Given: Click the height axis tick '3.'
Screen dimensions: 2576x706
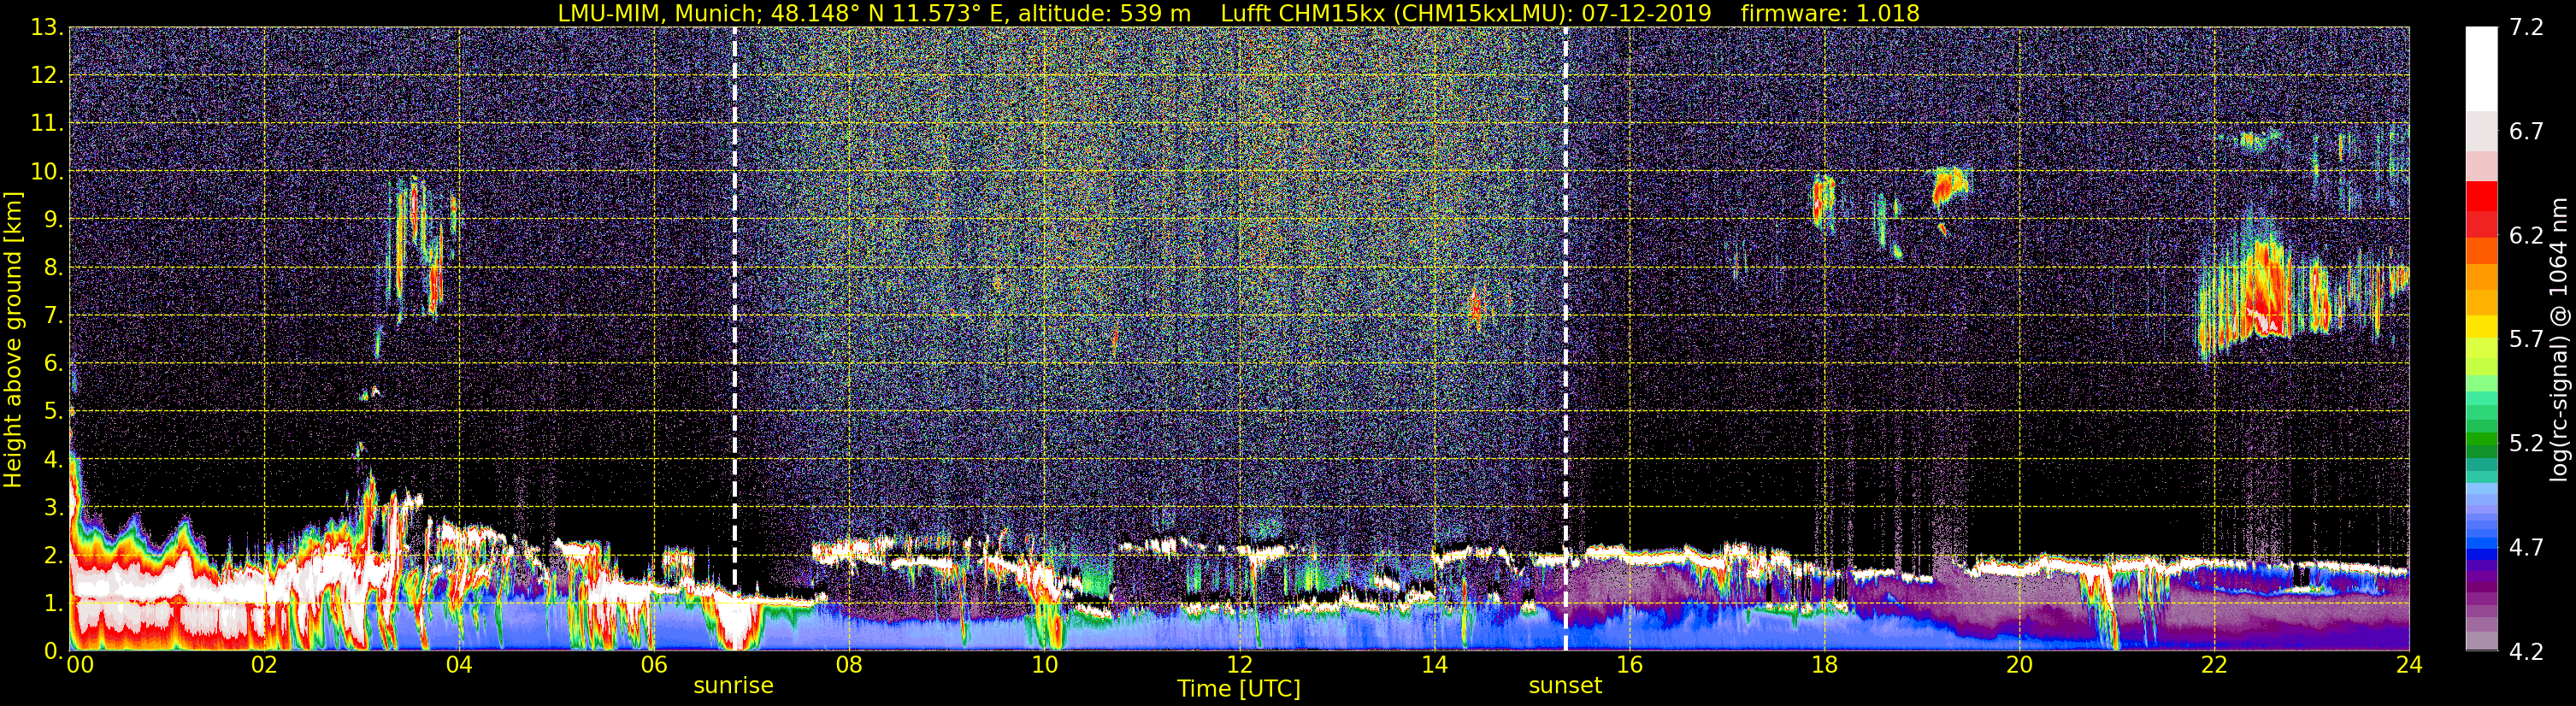Looking at the screenshot, I should coord(54,508).
